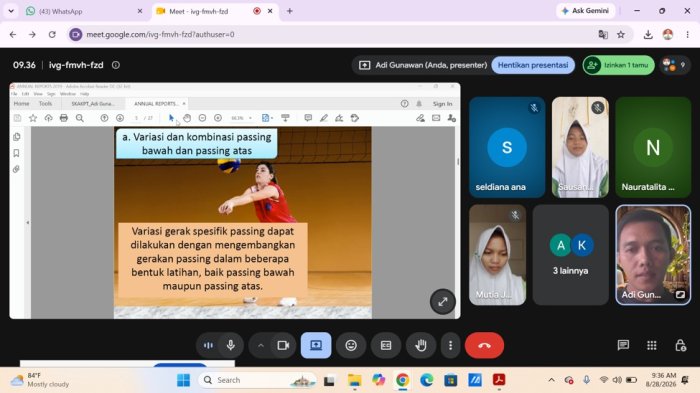Select Adi Gunawan self-view tile
Image resolution: width=700 pixels, height=393 pixels.
[x=653, y=255]
